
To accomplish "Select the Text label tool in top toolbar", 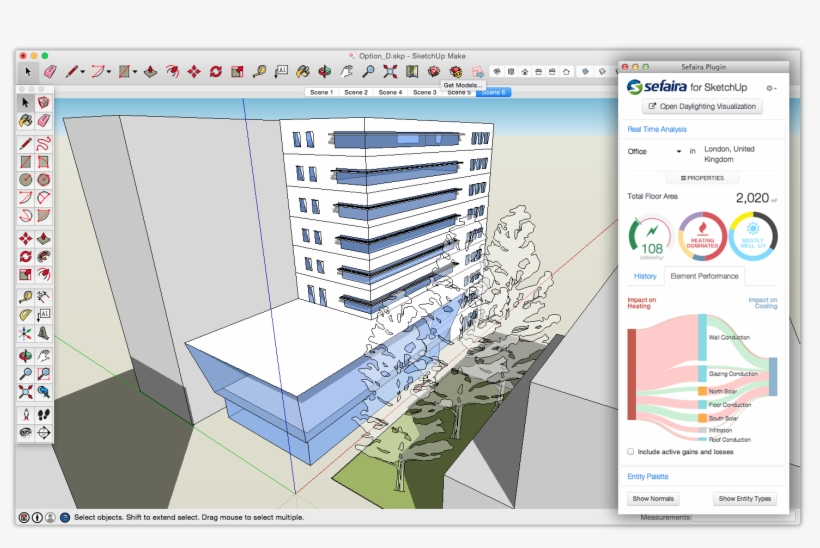I will [x=281, y=72].
